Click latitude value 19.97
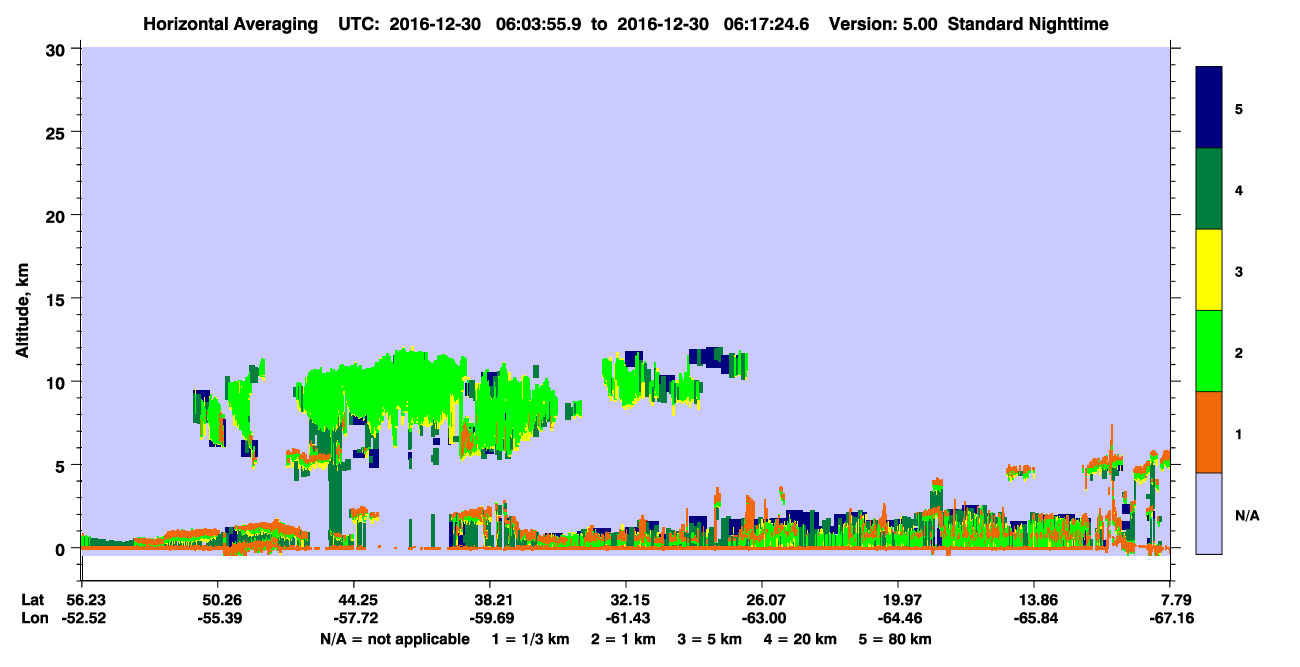 (x=898, y=600)
